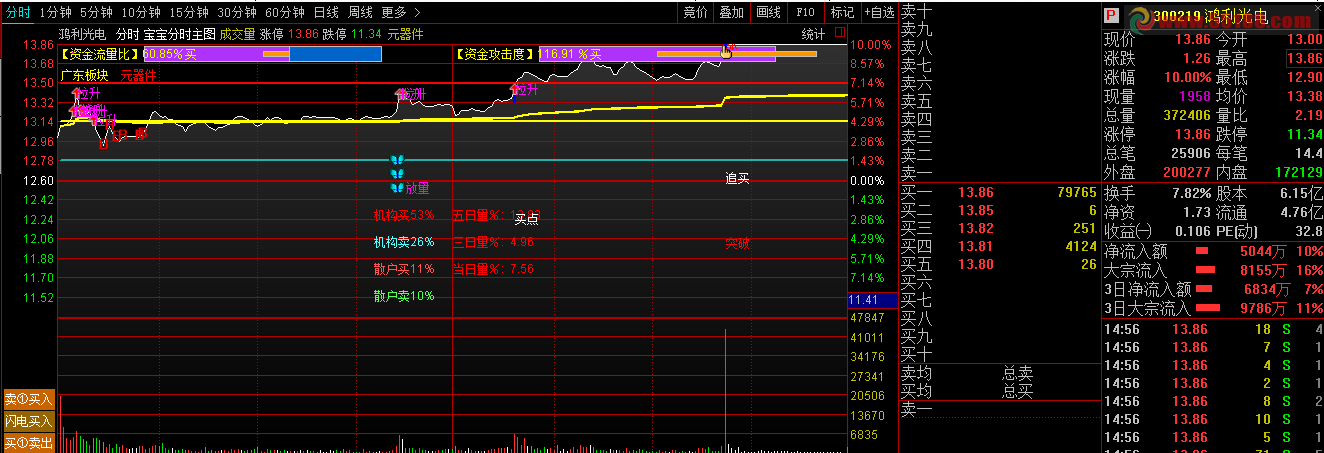Open the 60分钟 period tab
1324x453 pixels.
284,12
